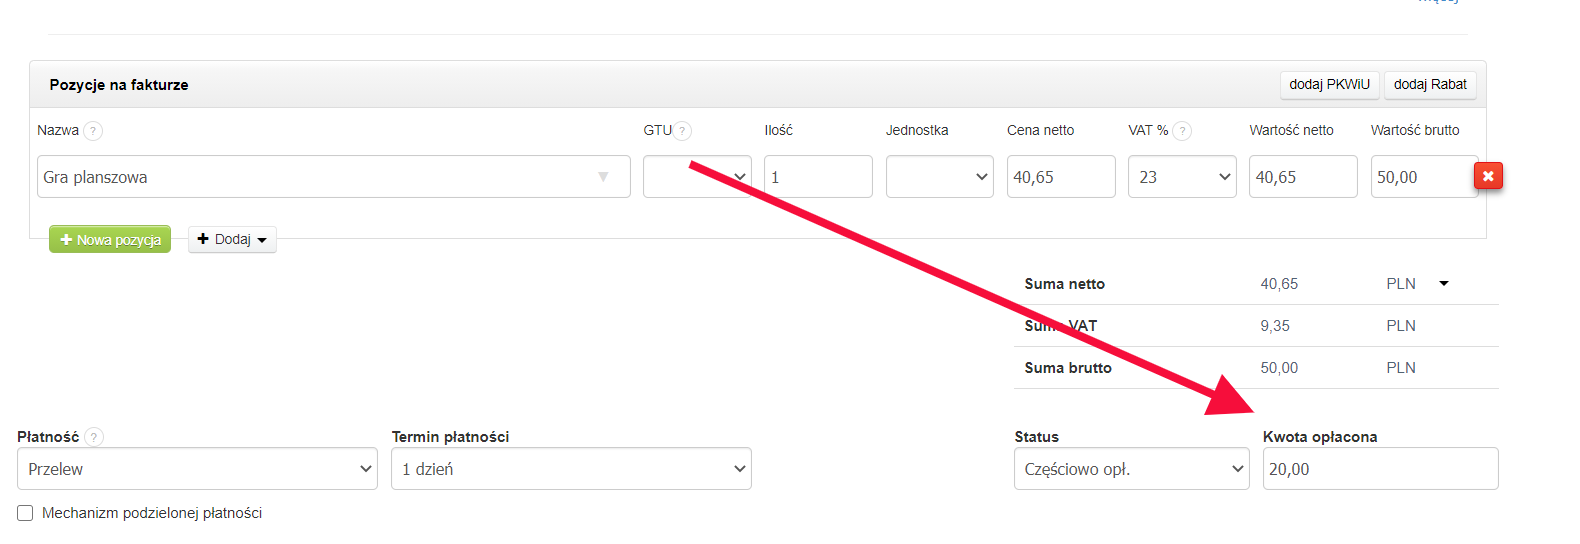Click the Kwota opłacona input field
Image resolution: width=1580 pixels, height=544 pixels.
coord(1380,469)
